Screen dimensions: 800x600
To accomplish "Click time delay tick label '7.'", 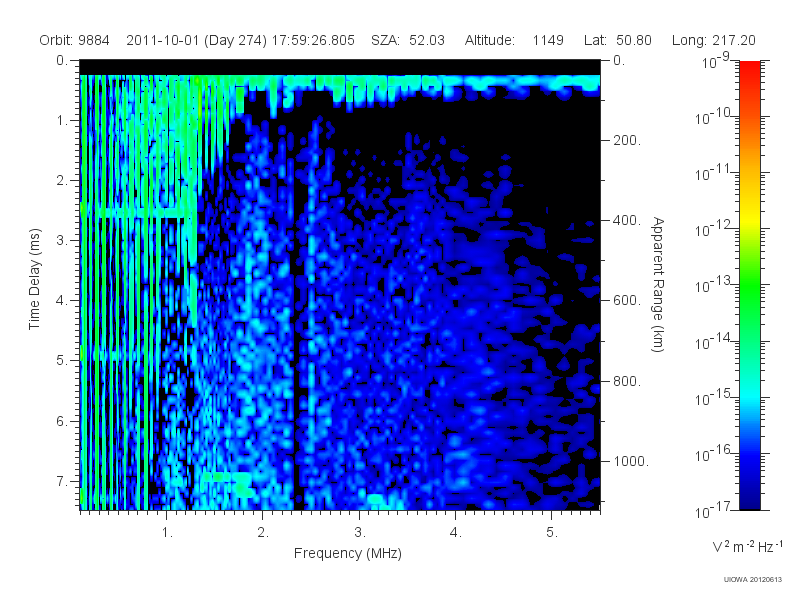I will 61,481.
